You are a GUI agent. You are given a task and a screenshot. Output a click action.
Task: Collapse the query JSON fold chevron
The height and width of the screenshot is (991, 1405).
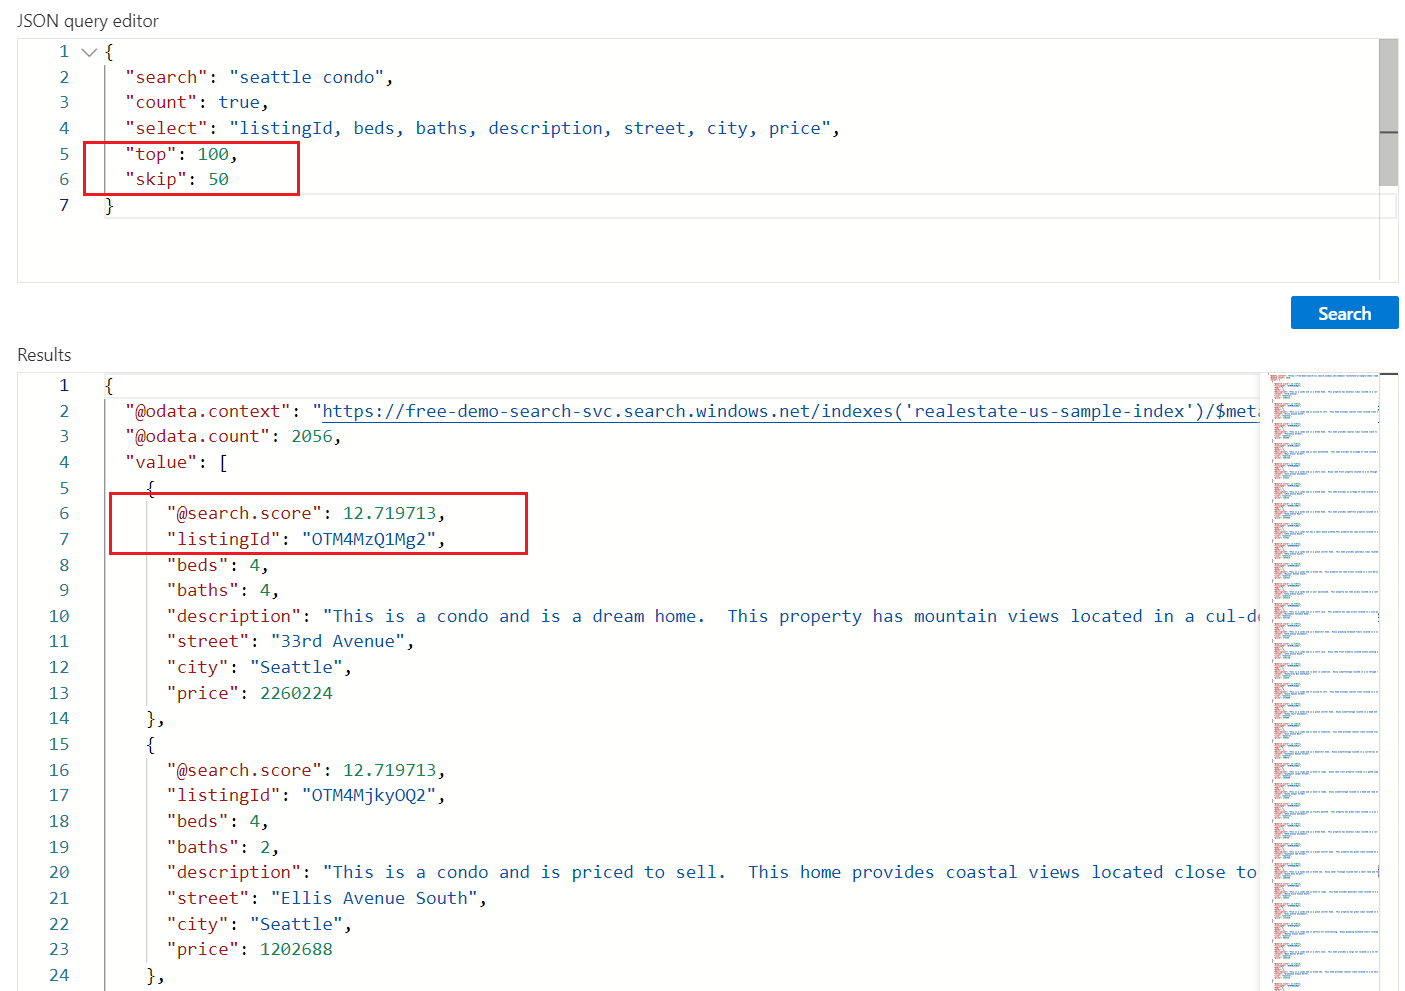[x=89, y=52]
